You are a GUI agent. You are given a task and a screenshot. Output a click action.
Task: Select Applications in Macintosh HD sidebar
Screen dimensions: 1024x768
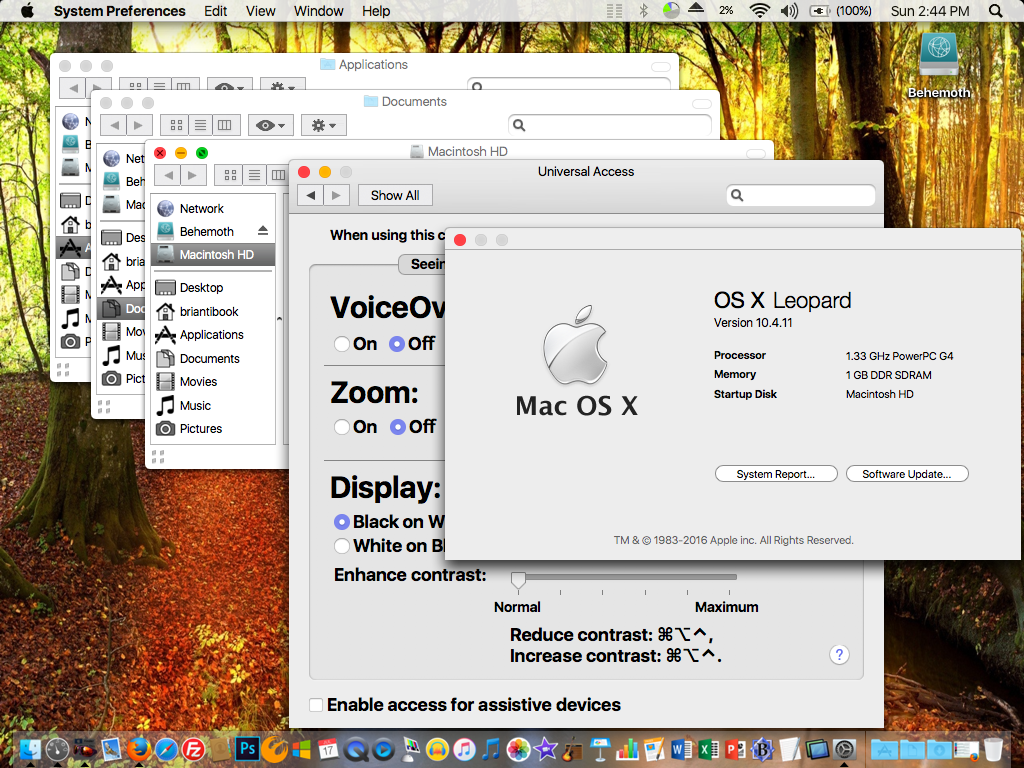click(x=213, y=334)
